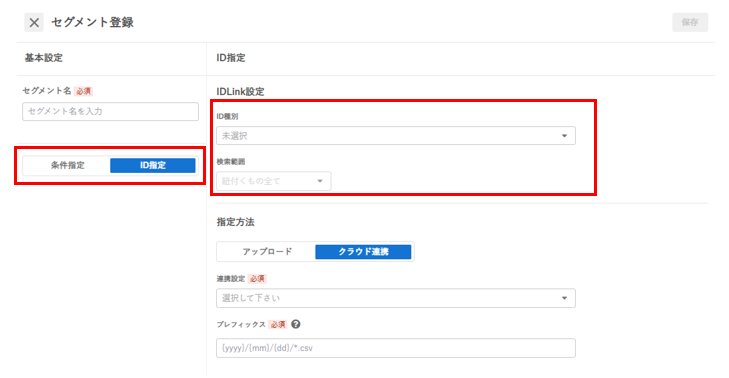Choose クラウド連携 as 指定方法
The image size is (729, 378).
coord(363,252)
